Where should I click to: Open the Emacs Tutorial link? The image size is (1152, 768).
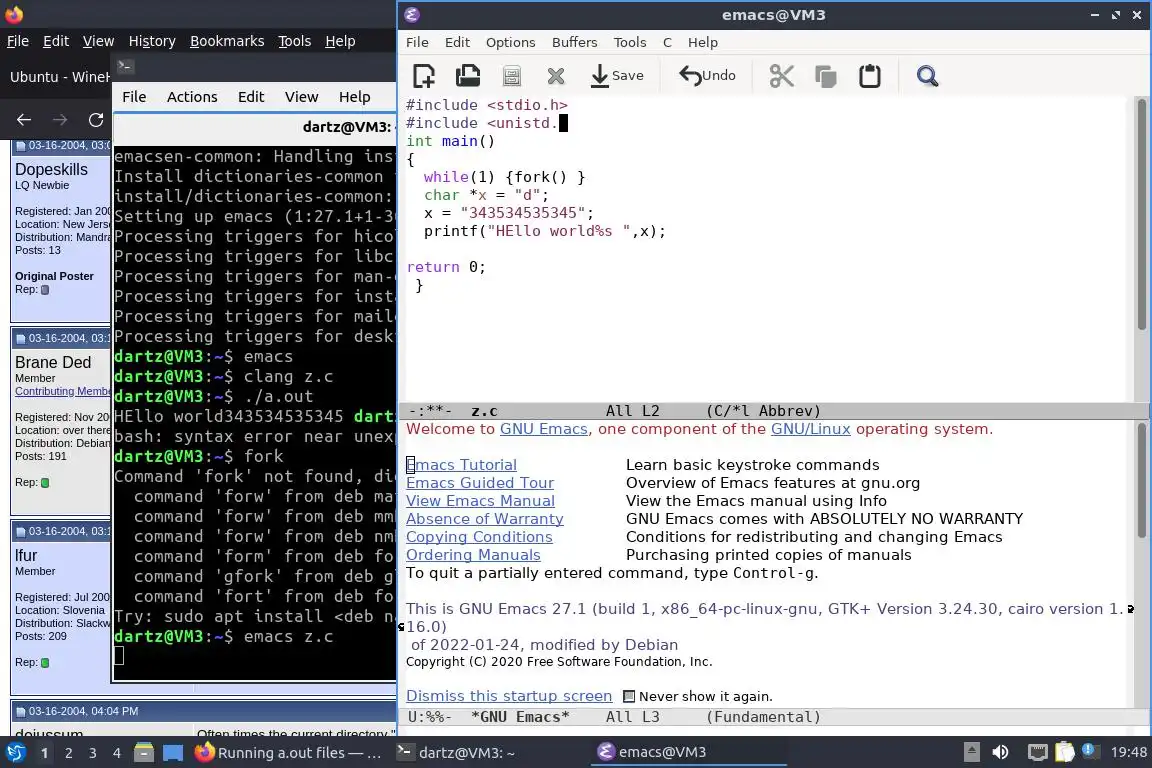point(461,465)
